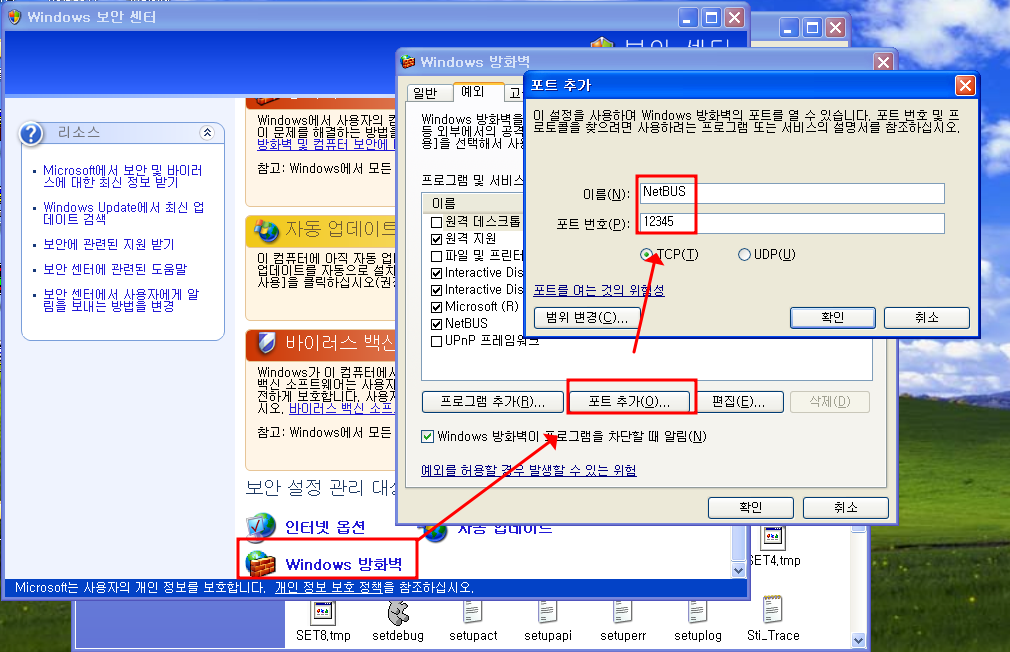Click the 이름(N) input field

tap(792, 193)
